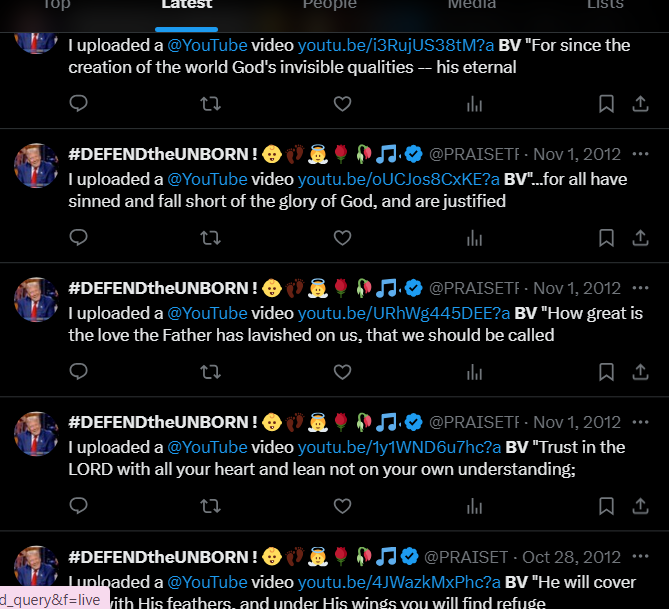Reply to the 'God's invisible qualities' tweet
669x609 pixels.
(x=79, y=104)
